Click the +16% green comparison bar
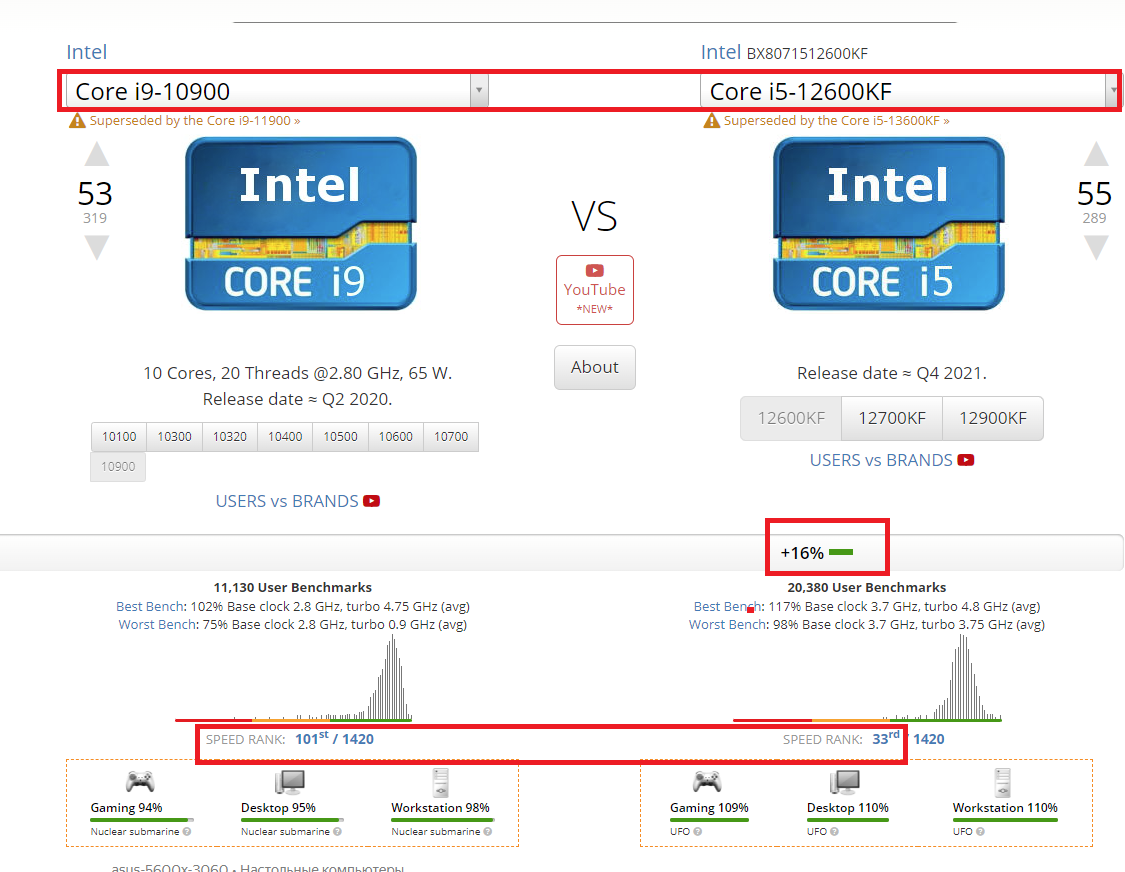 [841, 553]
